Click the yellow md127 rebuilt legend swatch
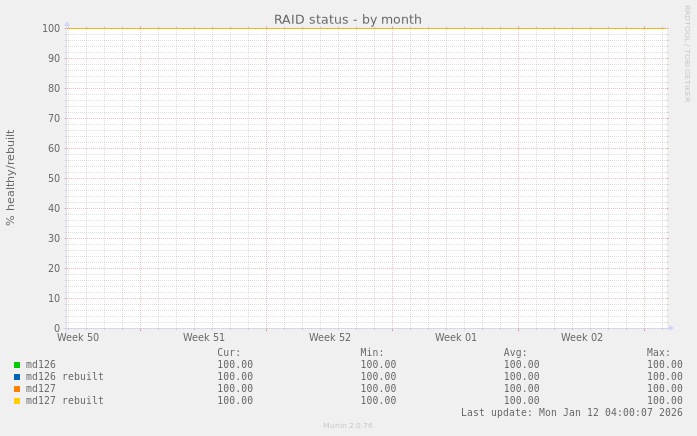Screen dimensions: 697x436 tap(17, 401)
